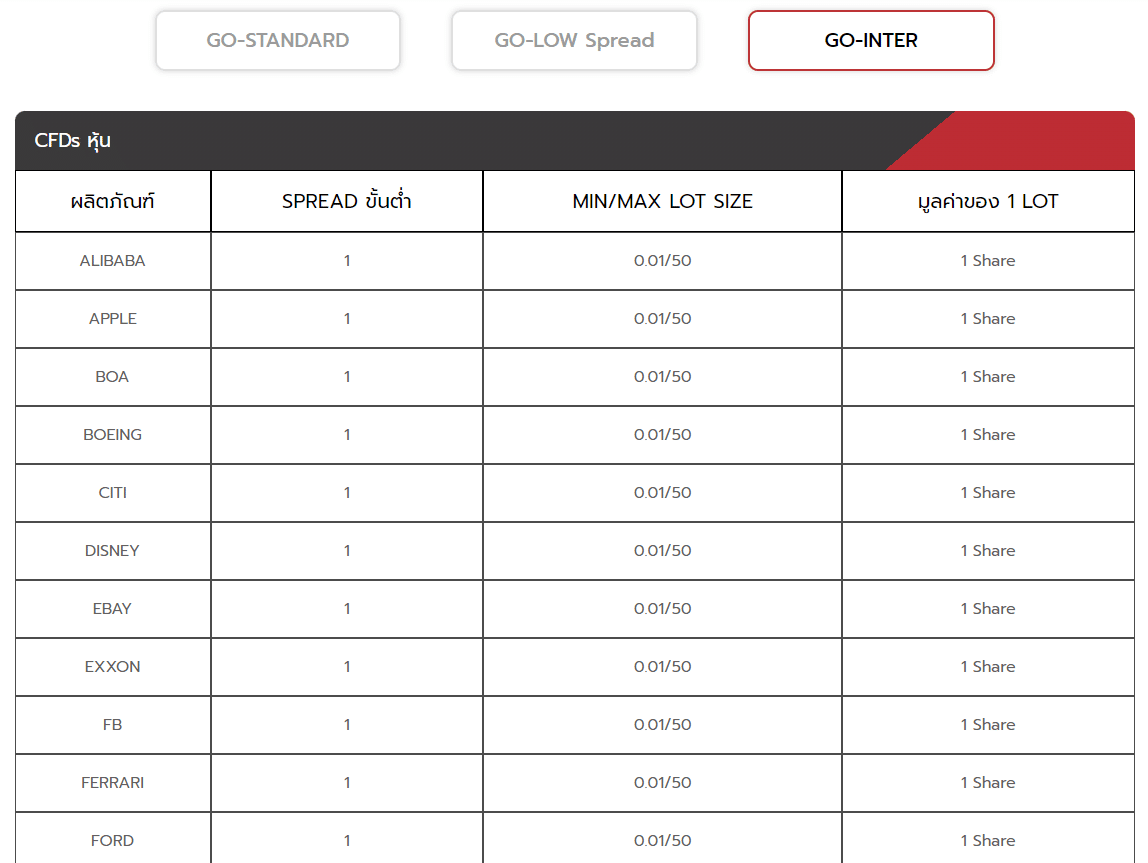Select the FORD product cell

tap(113, 840)
